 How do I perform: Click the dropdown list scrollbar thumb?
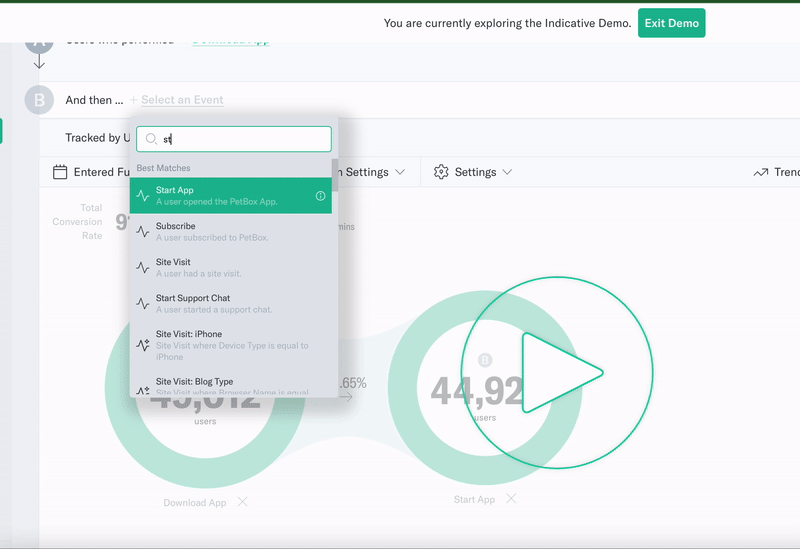coord(335,175)
